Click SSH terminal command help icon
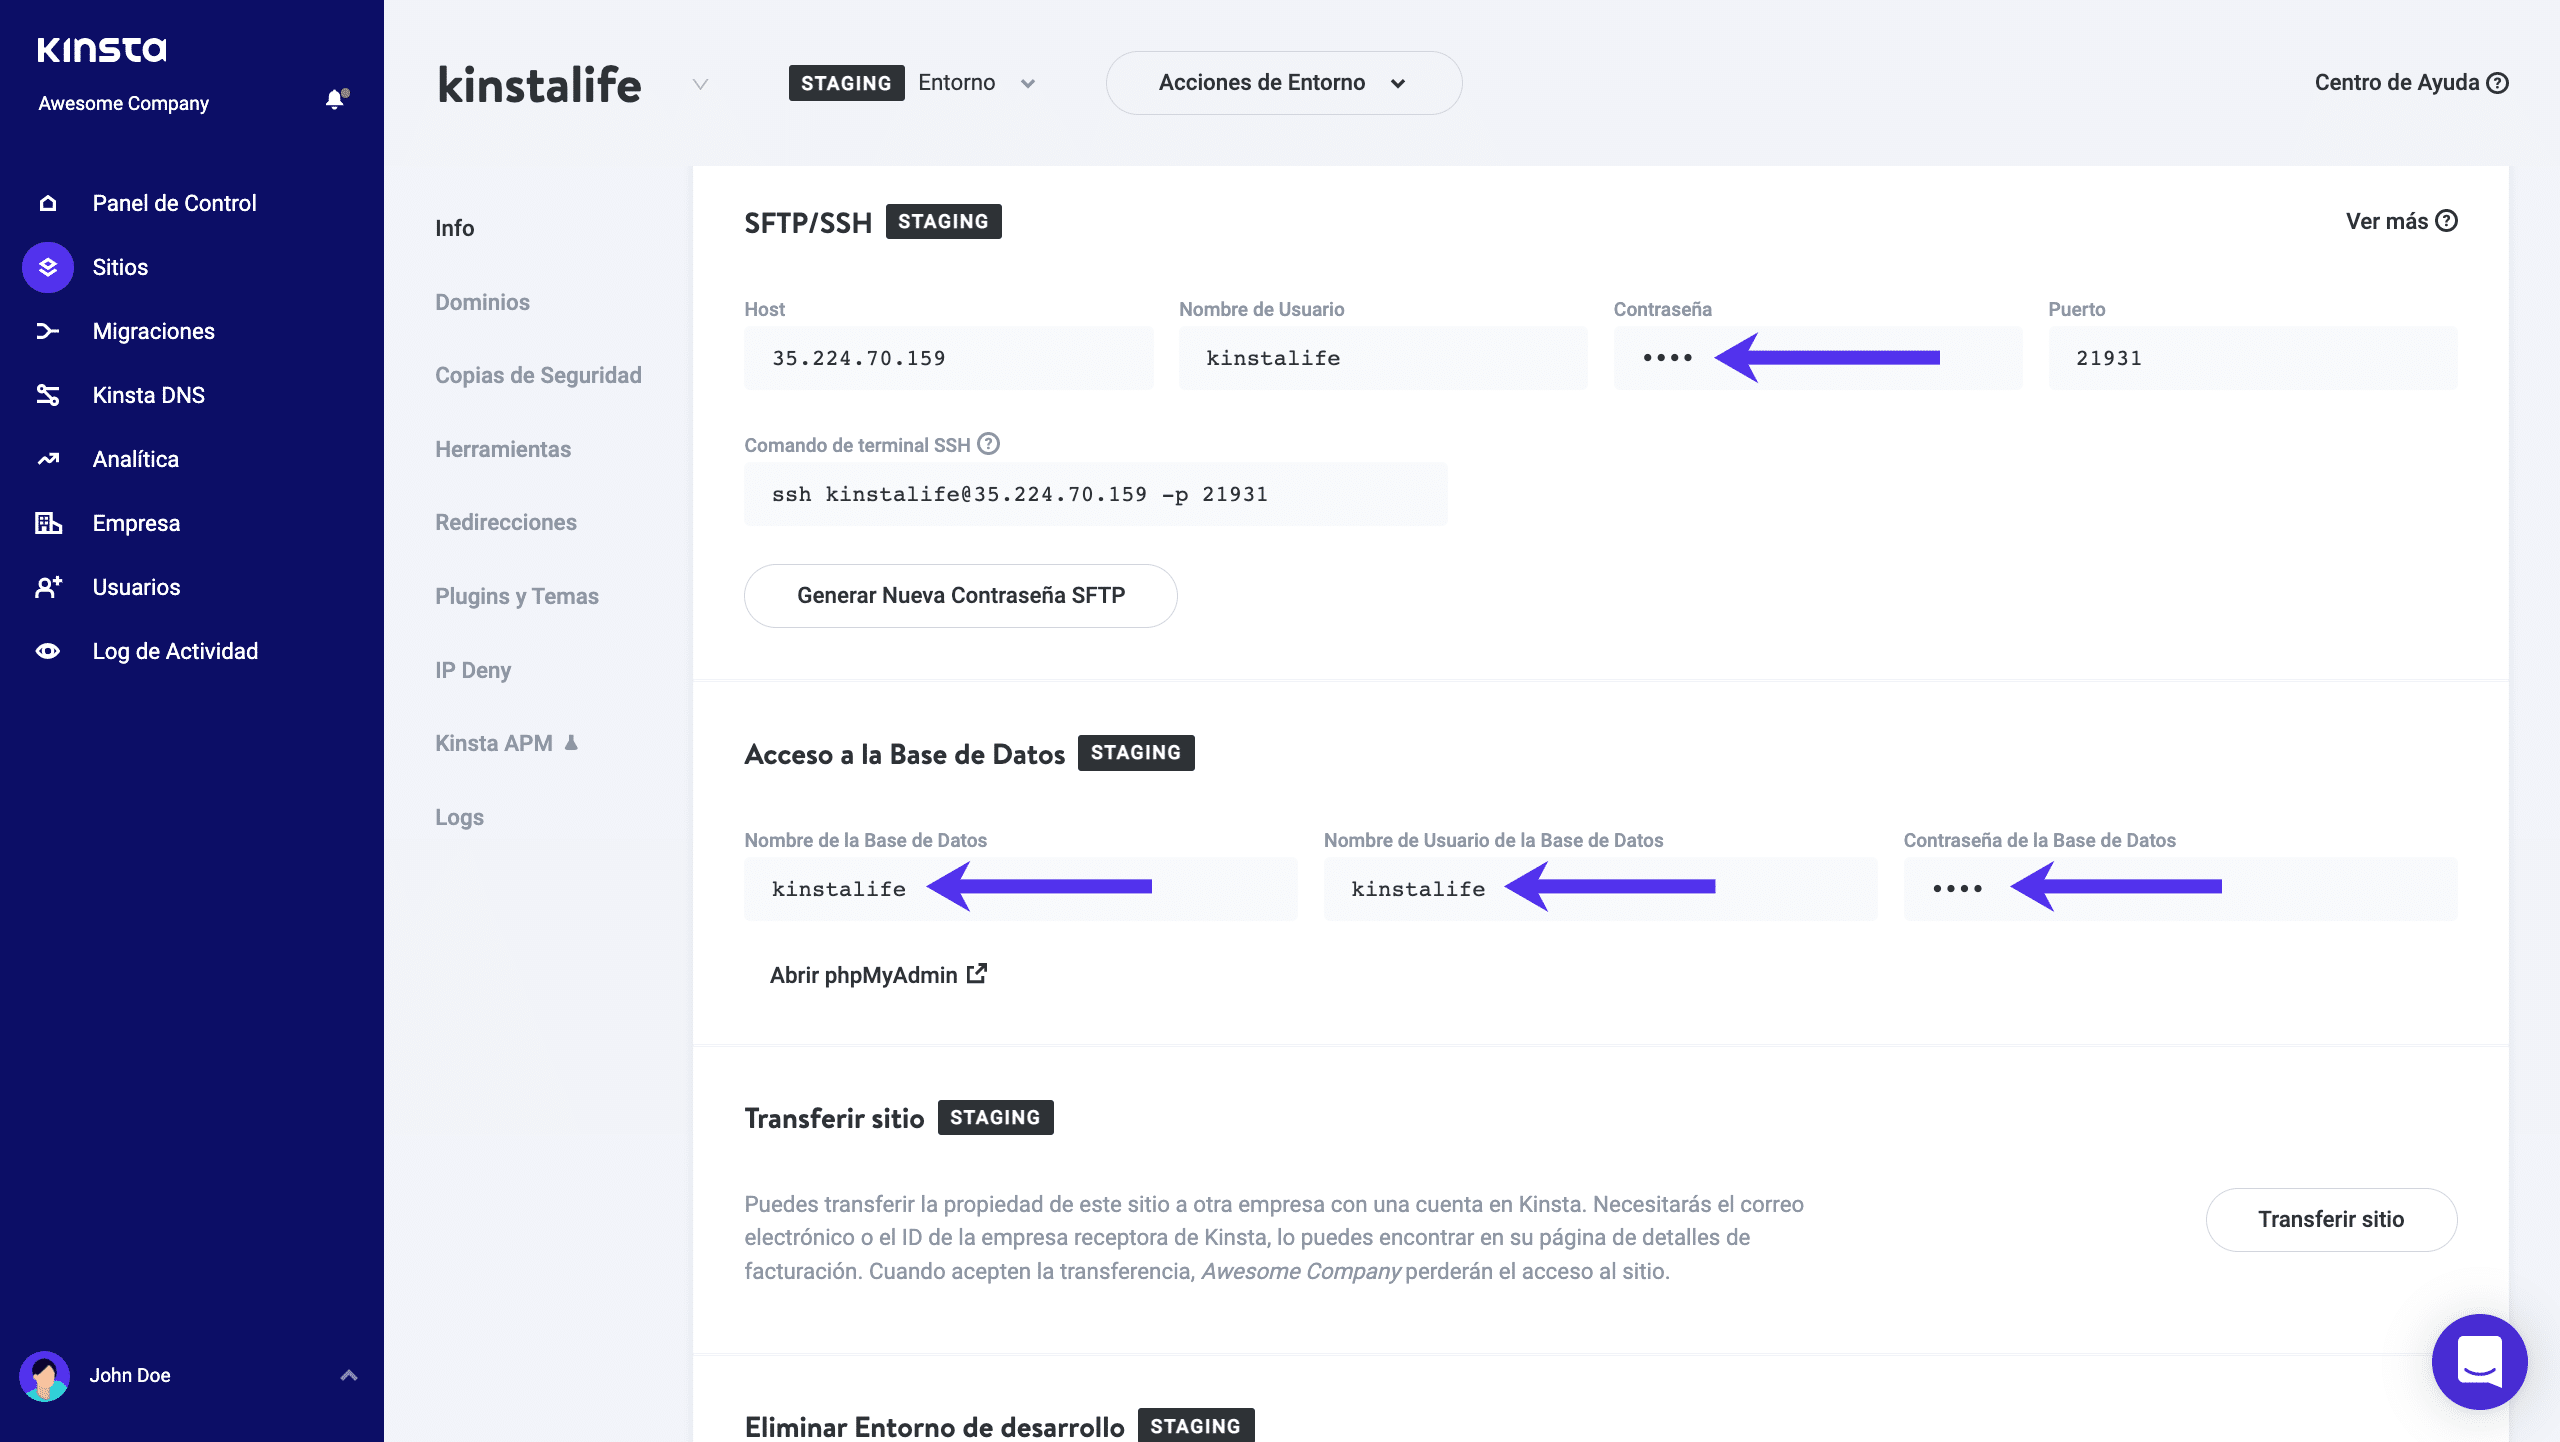Viewport: 2560px width, 1442px height. pyautogui.click(x=988, y=444)
